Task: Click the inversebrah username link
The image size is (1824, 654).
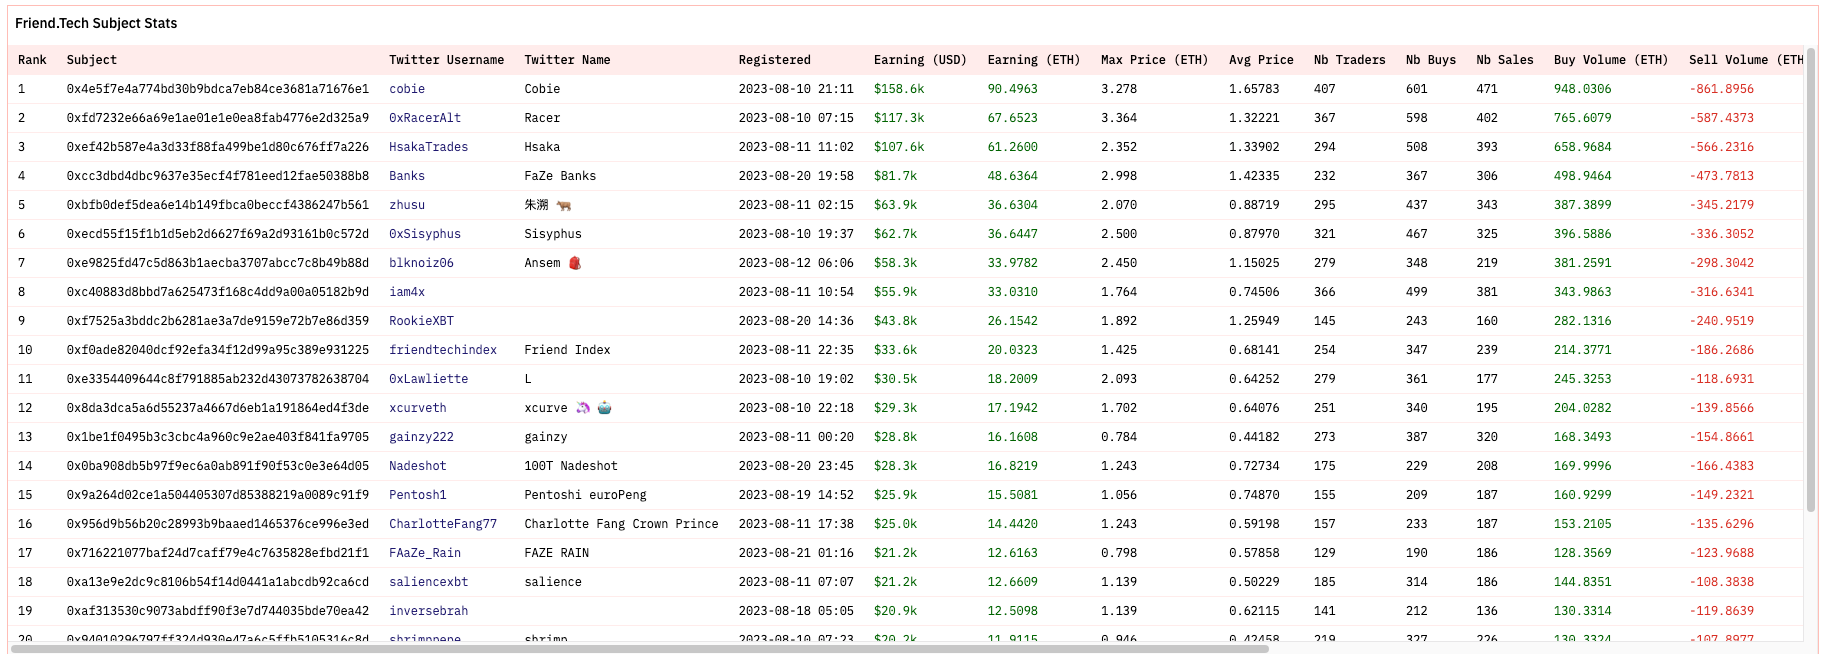Action: 428,611
